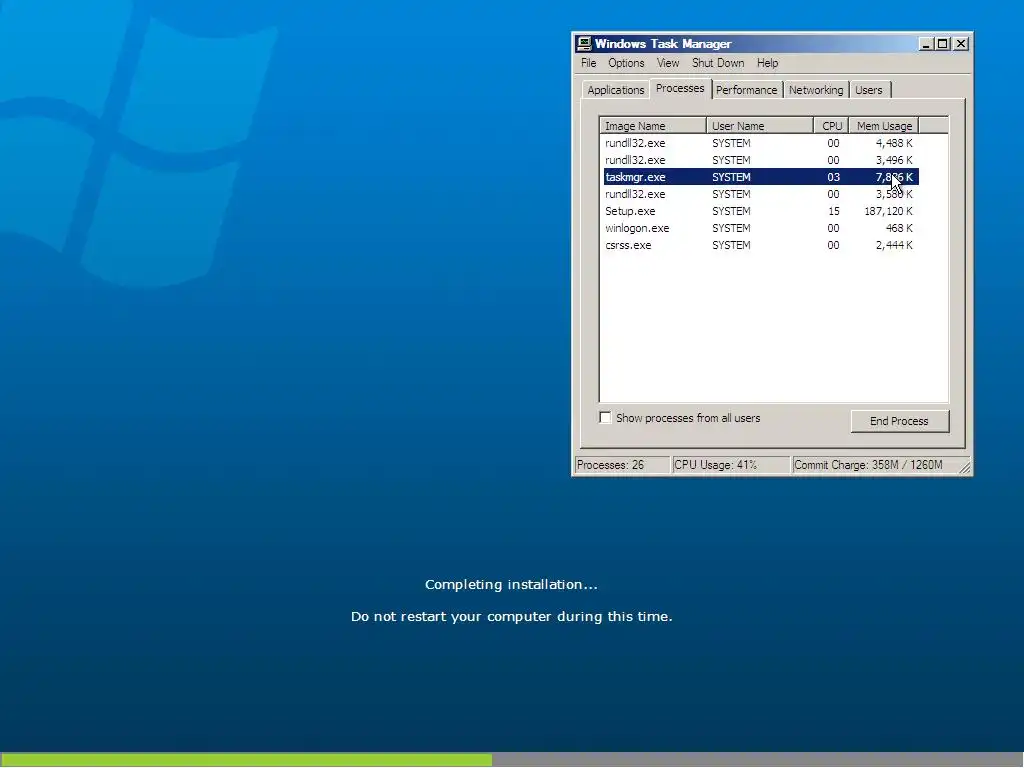Open the Shut Down menu

[x=718, y=63]
